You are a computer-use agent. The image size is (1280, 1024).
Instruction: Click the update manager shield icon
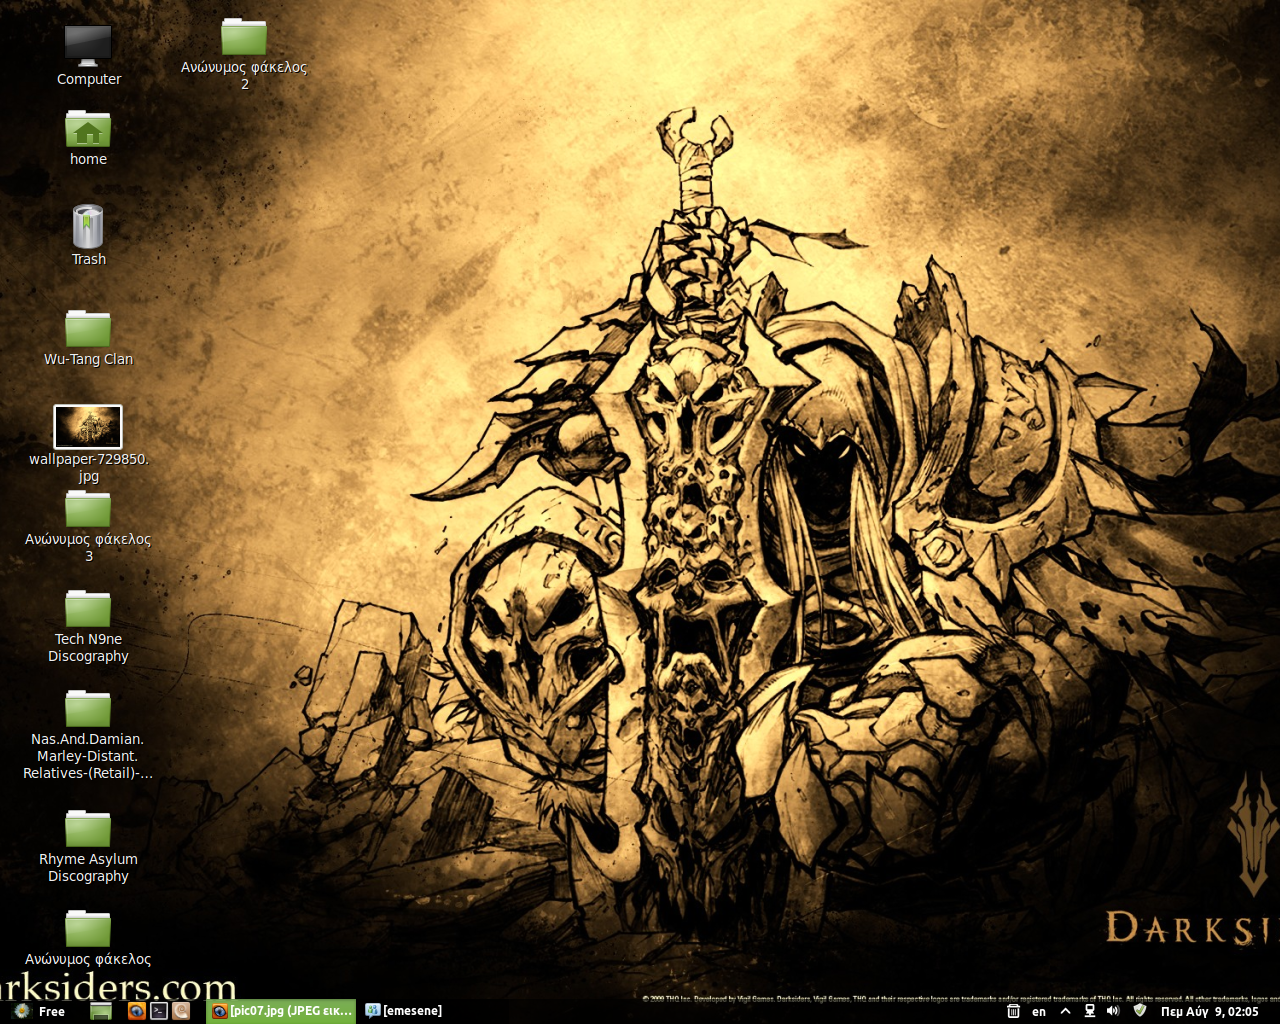tap(1139, 1011)
